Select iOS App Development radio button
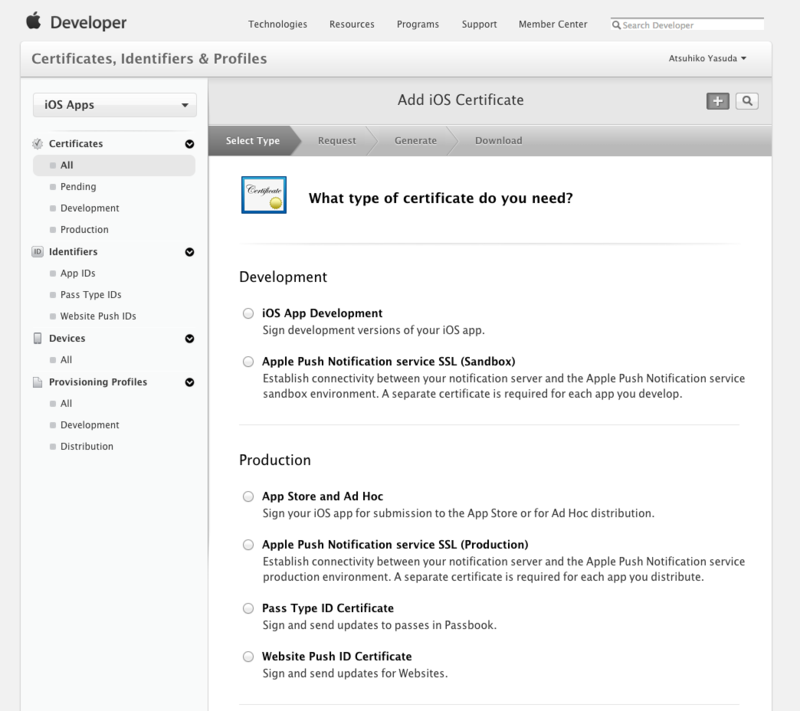 [x=248, y=313]
